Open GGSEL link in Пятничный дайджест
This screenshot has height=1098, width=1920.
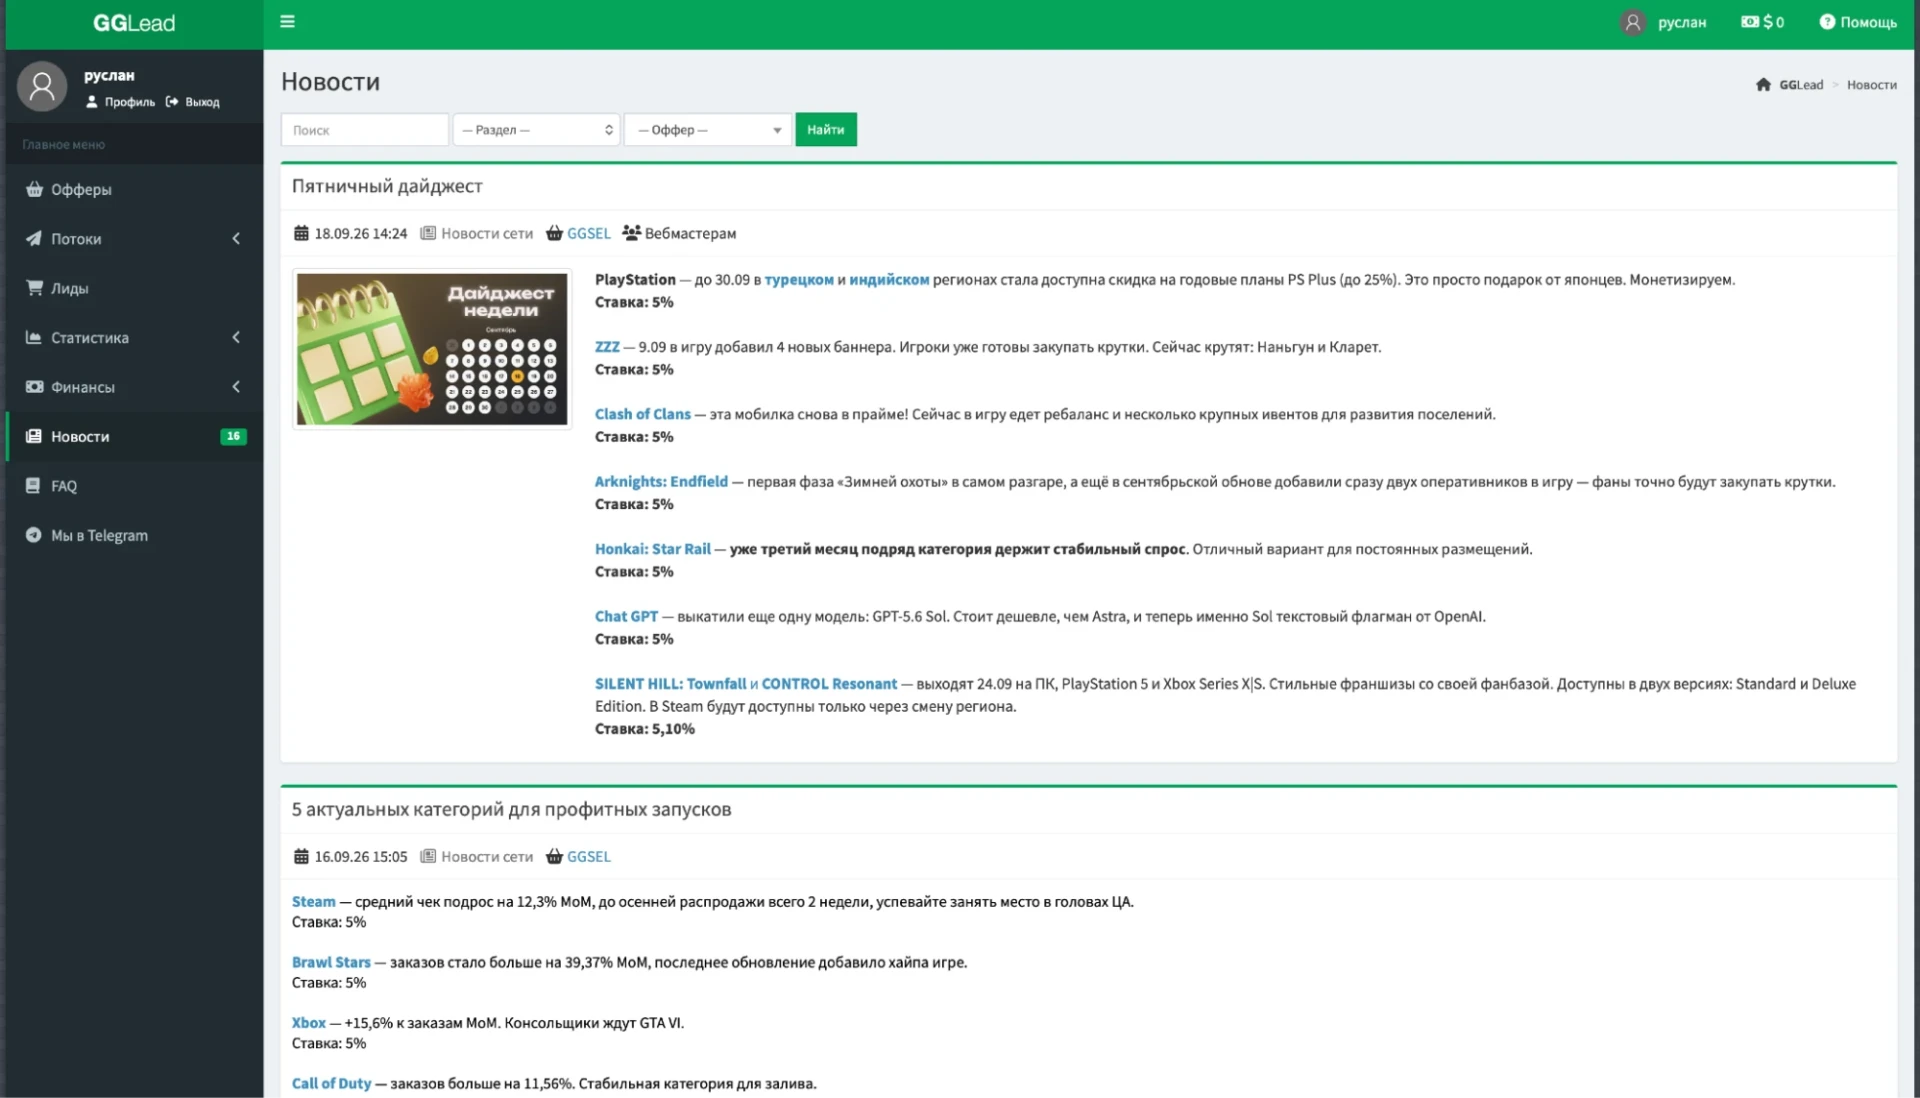[588, 233]
